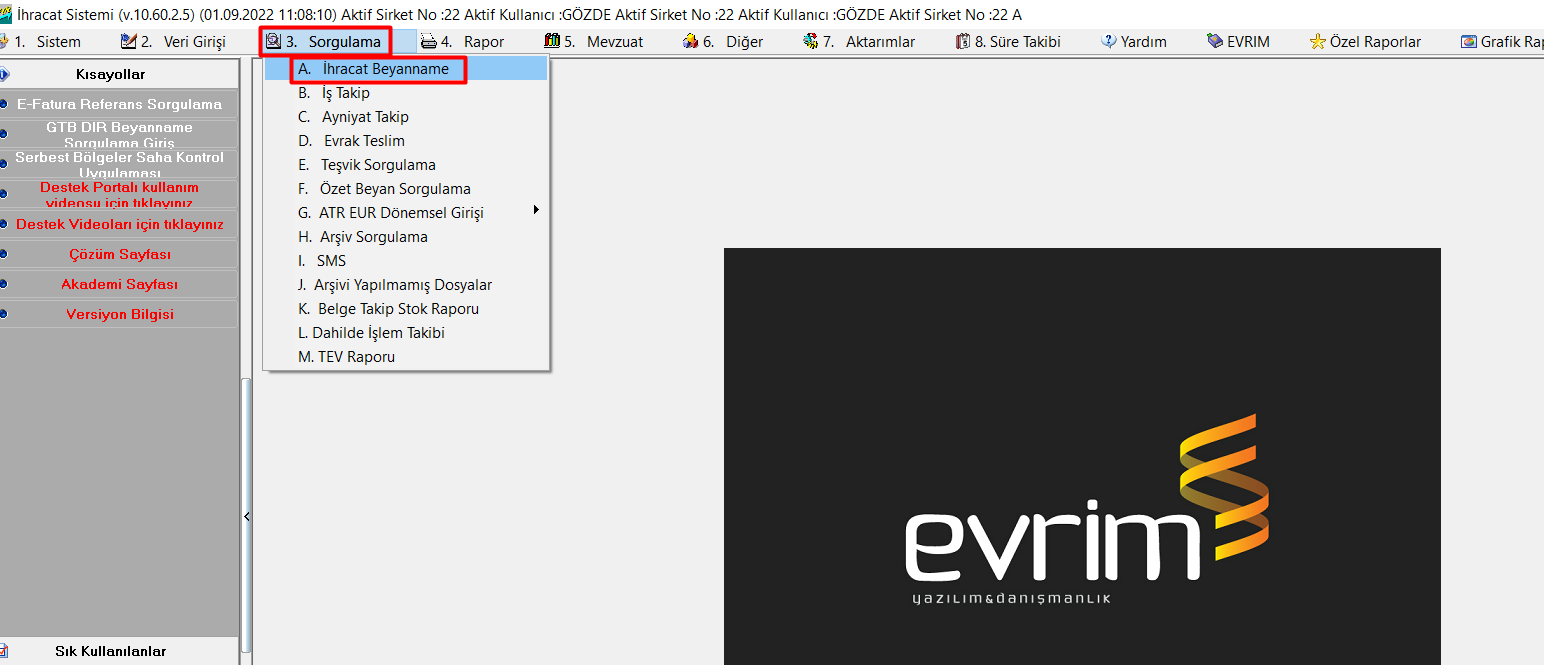Switch to Sık Kullanılanlar panel
This screenshot has height=665, width=1544.
tap(119, 651)
